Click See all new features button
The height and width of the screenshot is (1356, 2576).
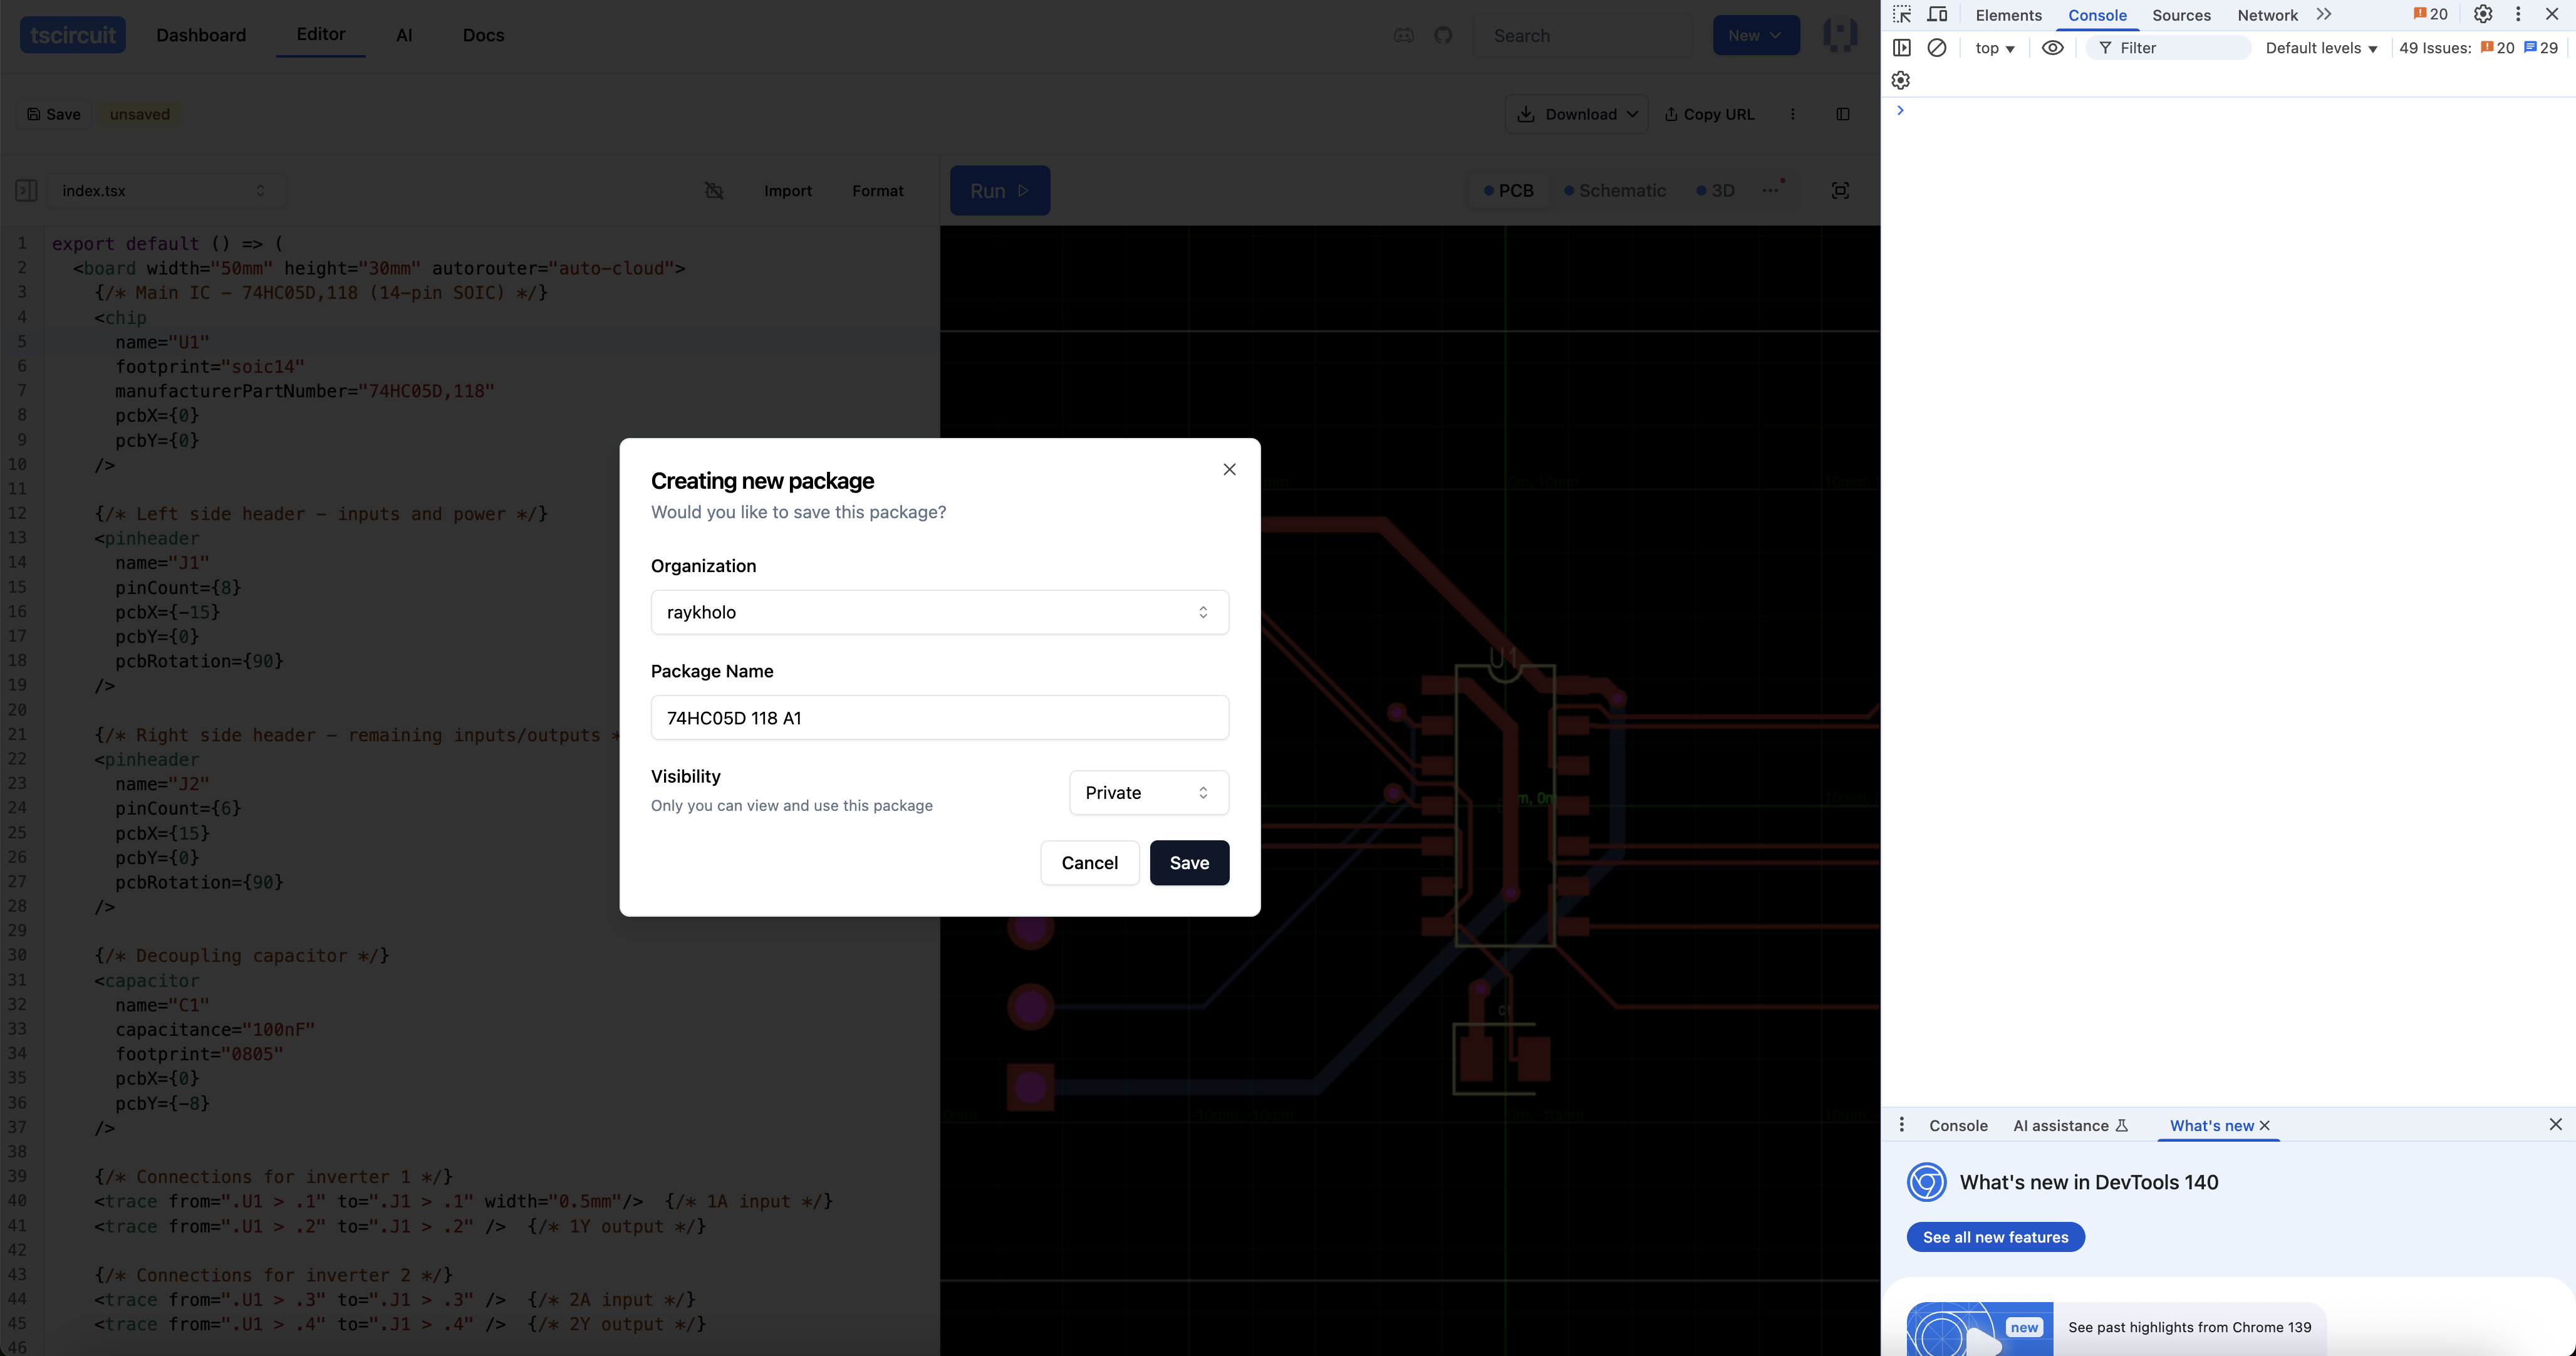[1995, 1237]
